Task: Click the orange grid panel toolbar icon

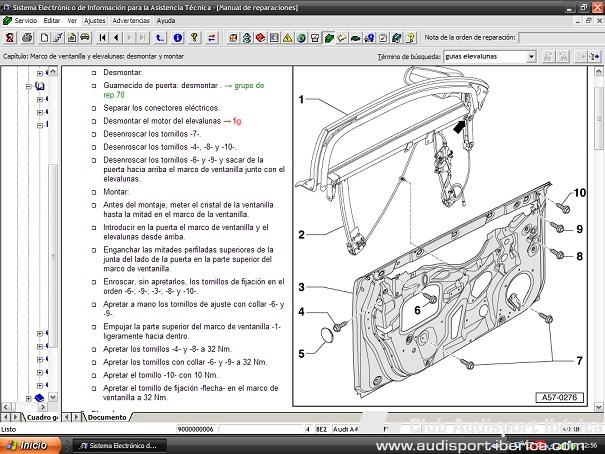Action: [x=233, y=37]
